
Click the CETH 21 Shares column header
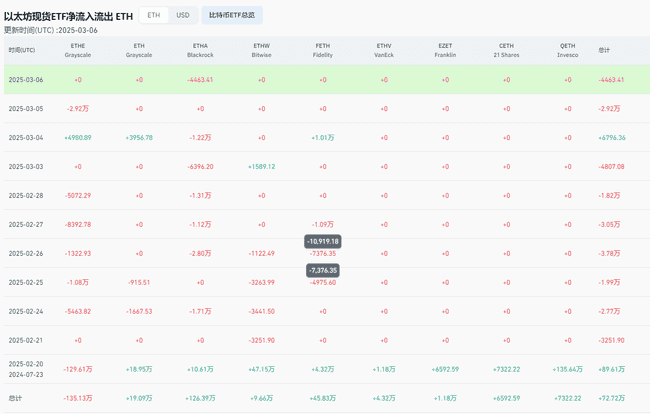click(x=506, y=50)
